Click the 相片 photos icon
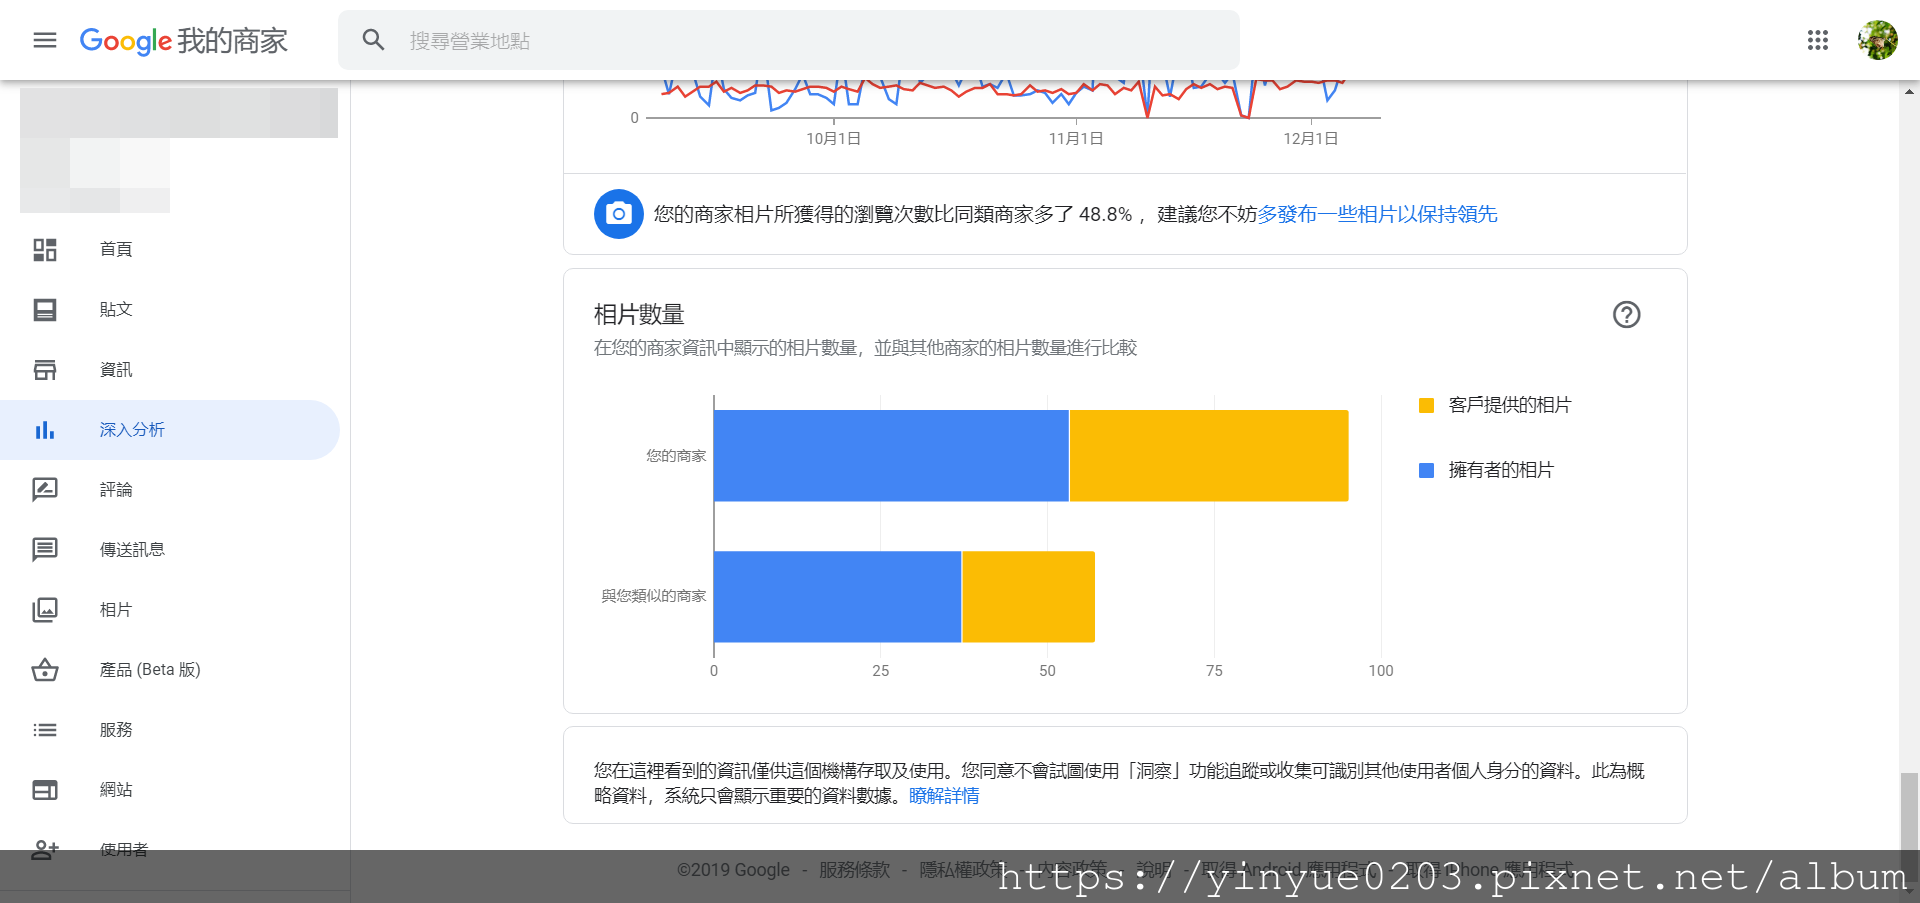Viewport: 1920px width, 903px height. [x=45, y=610]
